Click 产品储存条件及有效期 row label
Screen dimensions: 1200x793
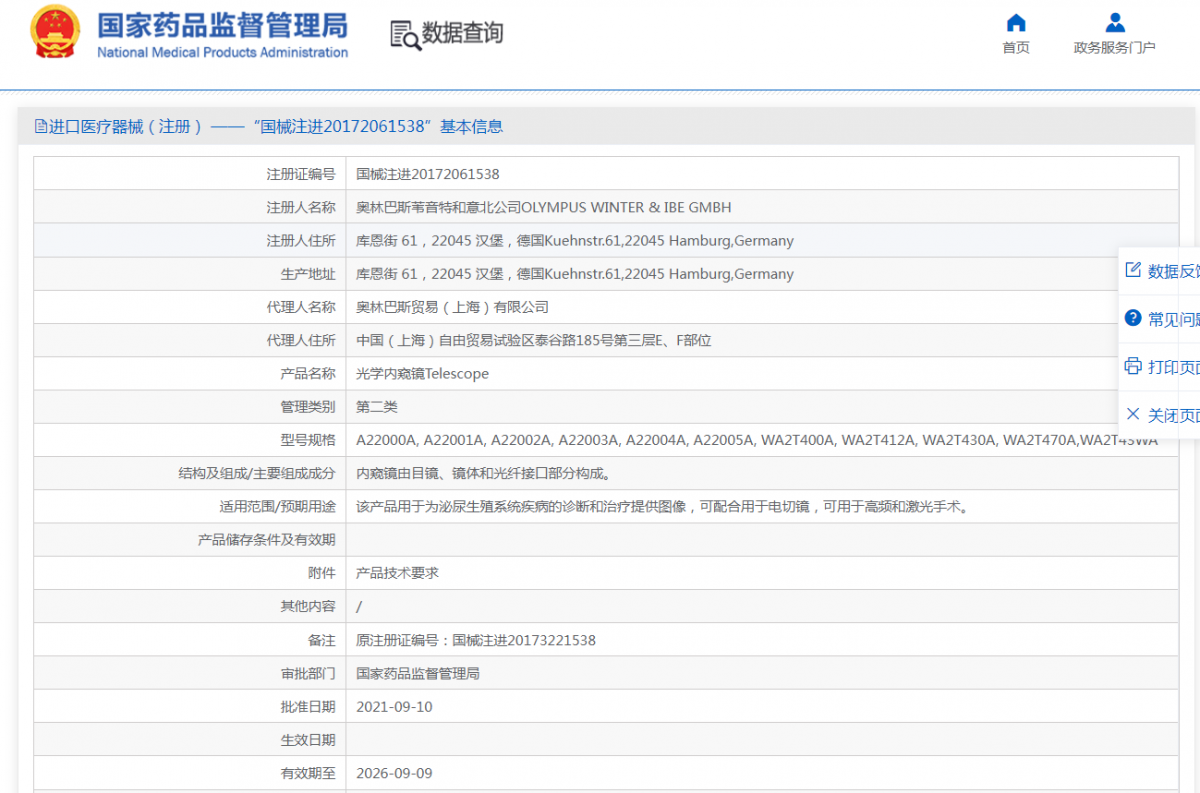pyautogui.click(x=267, y=540)
